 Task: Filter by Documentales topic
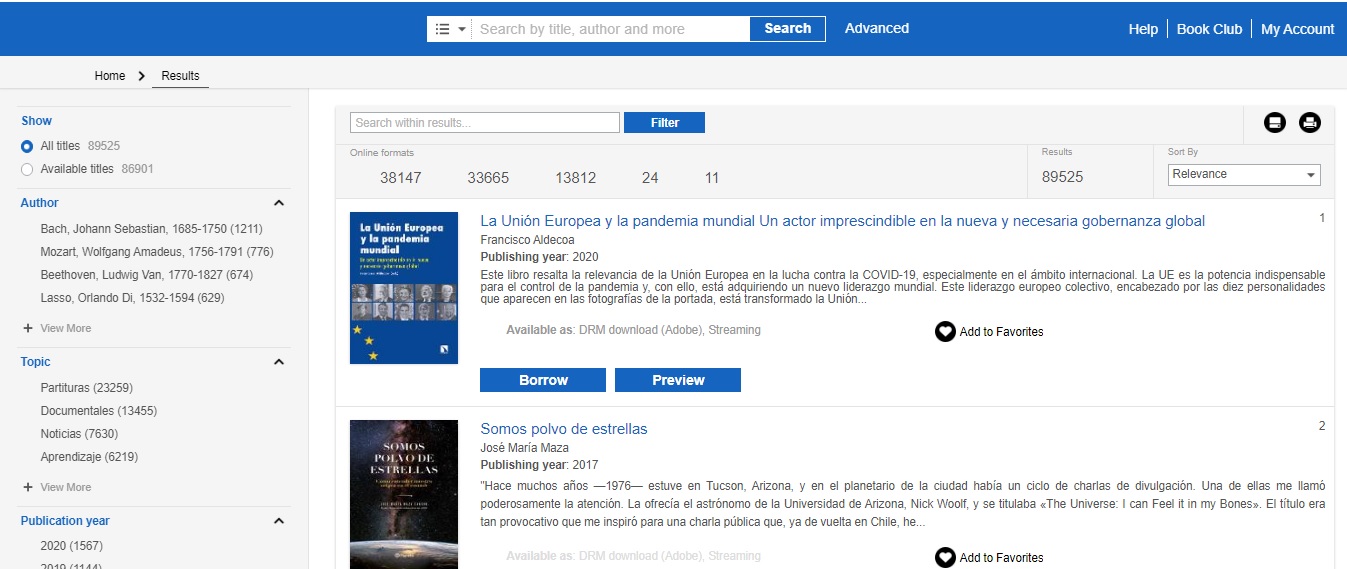[x=99, y=411]
